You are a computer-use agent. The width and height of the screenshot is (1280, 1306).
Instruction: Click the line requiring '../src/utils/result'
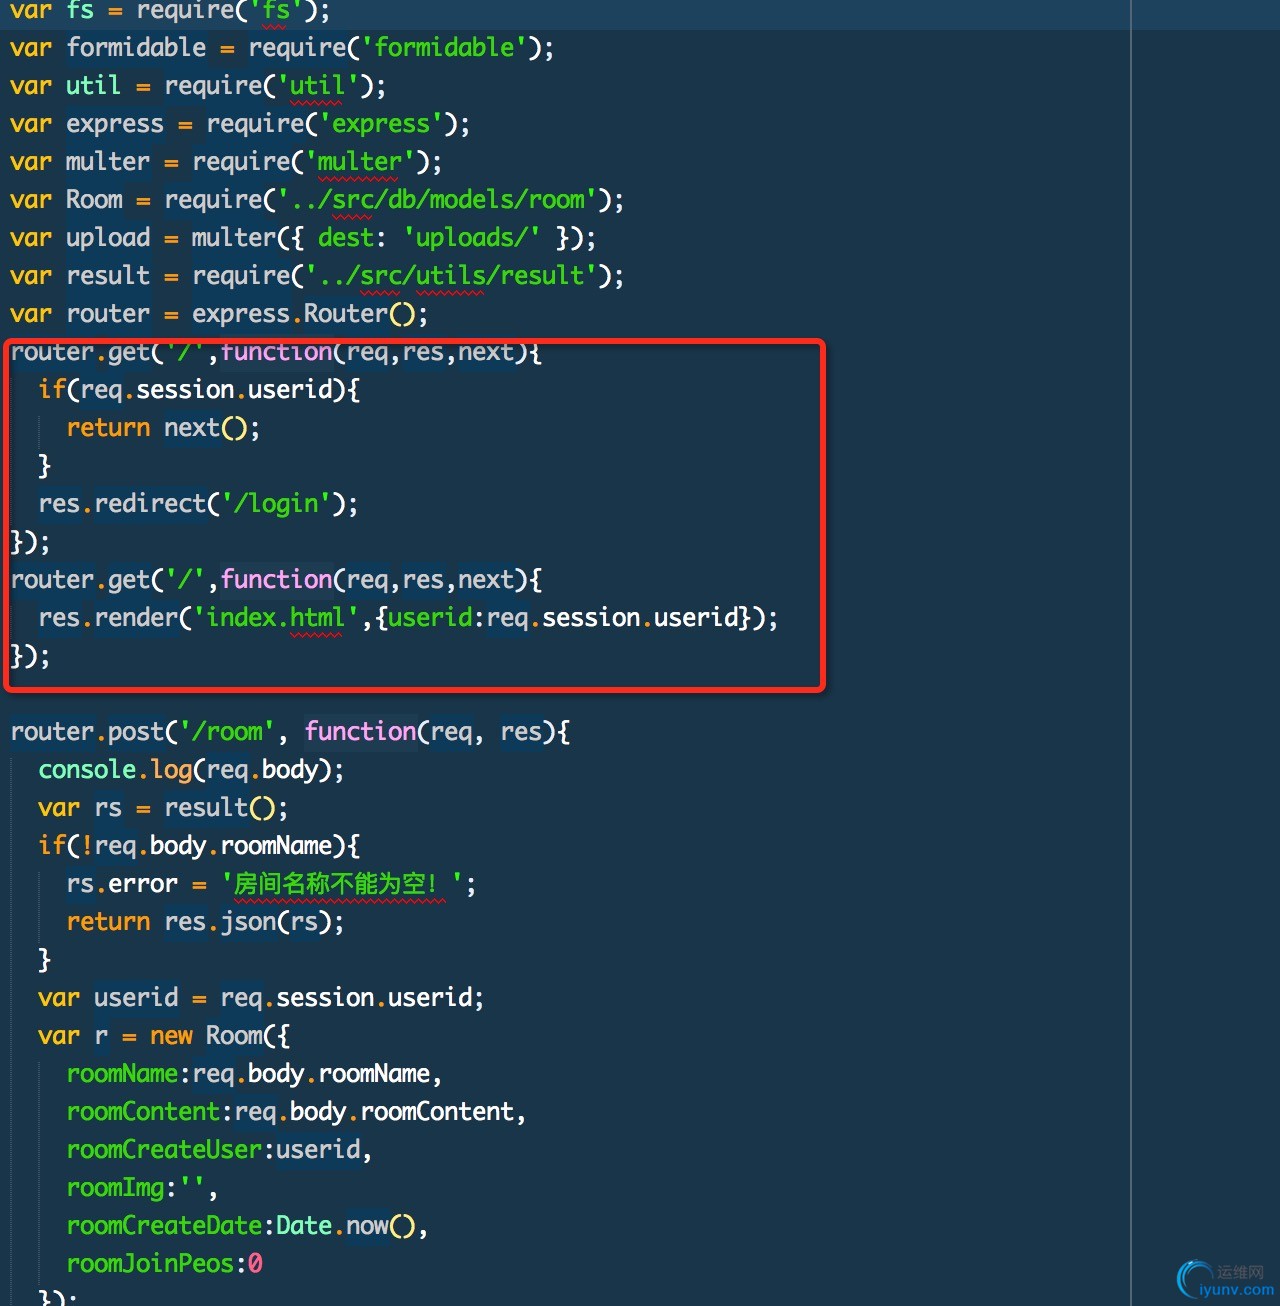pos(316,276)
